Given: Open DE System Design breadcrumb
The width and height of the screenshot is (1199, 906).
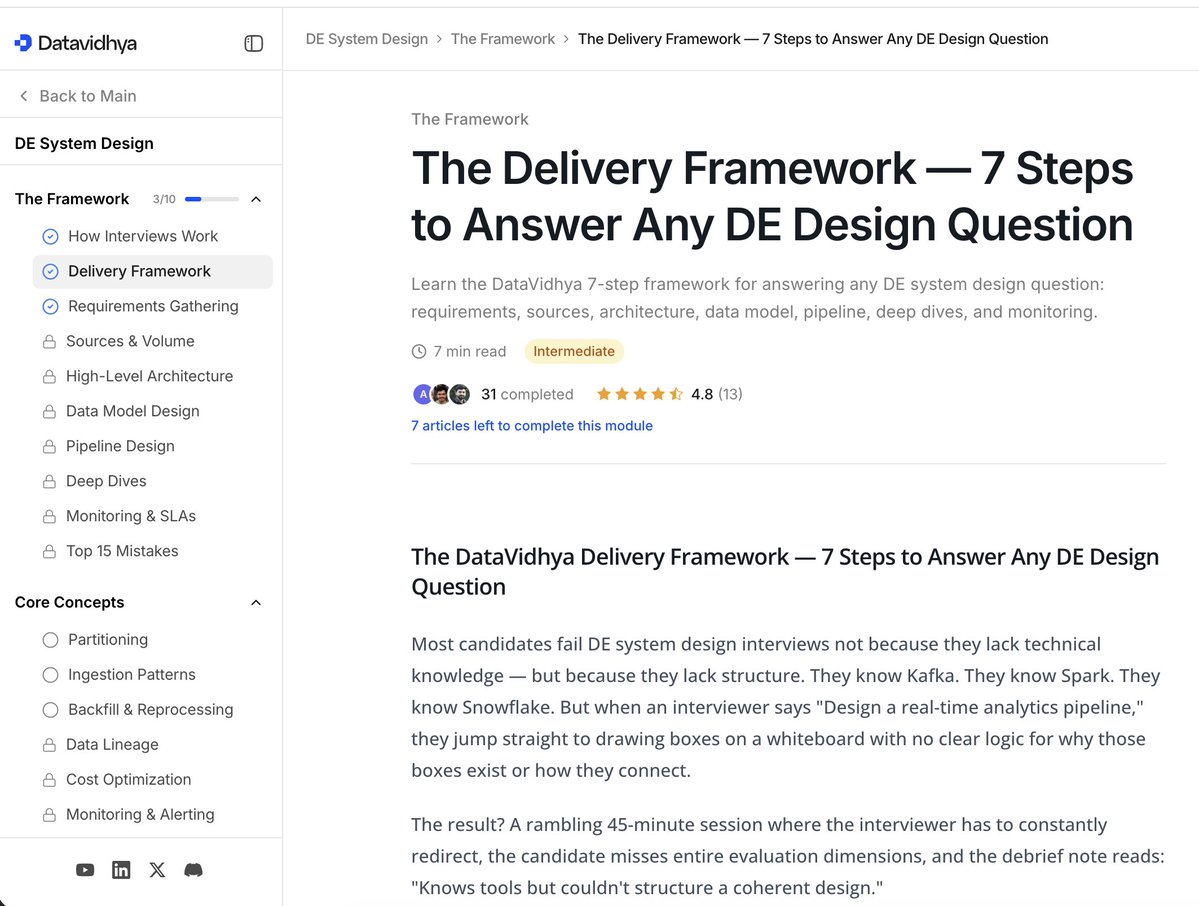Looking at the screenshot, I should (366, 39).
